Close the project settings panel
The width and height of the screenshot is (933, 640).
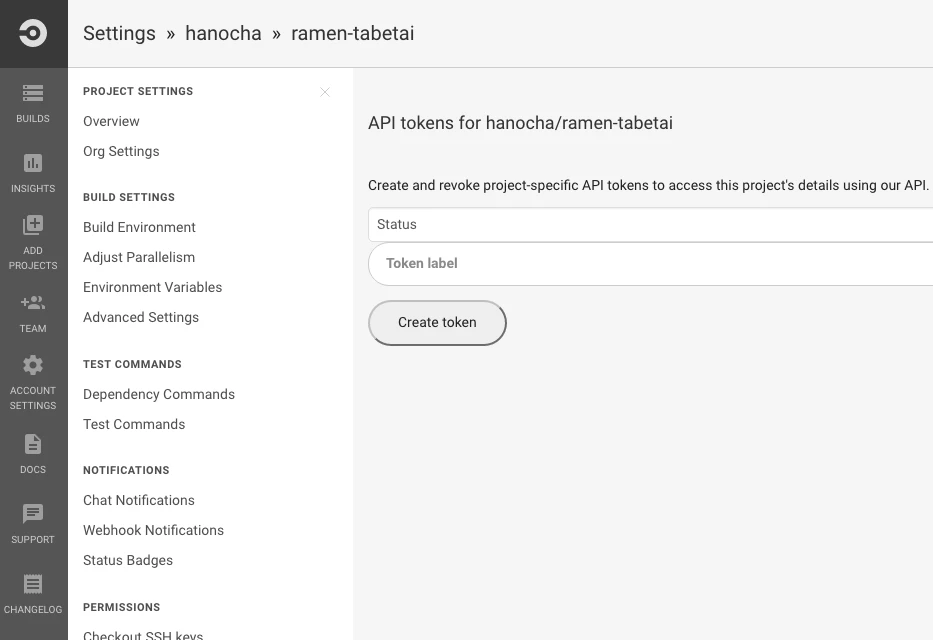(x=325, y=92)
